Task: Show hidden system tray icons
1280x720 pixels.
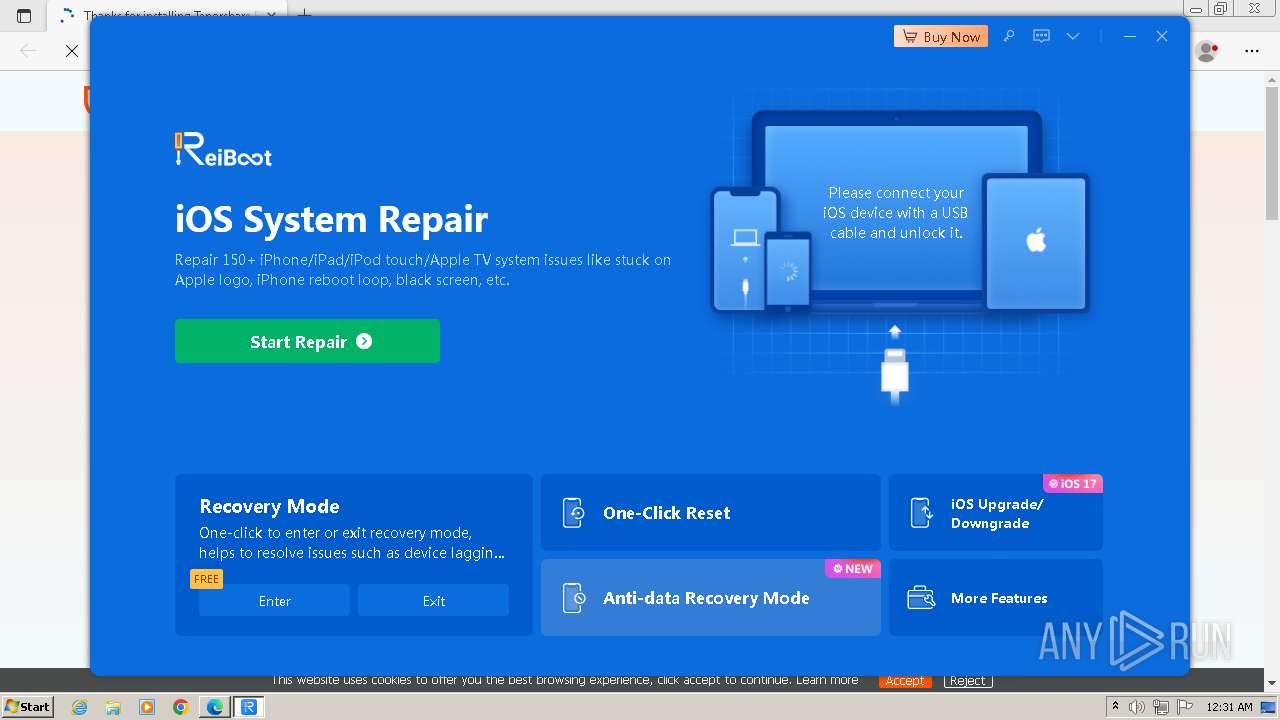Action: 1116,707
